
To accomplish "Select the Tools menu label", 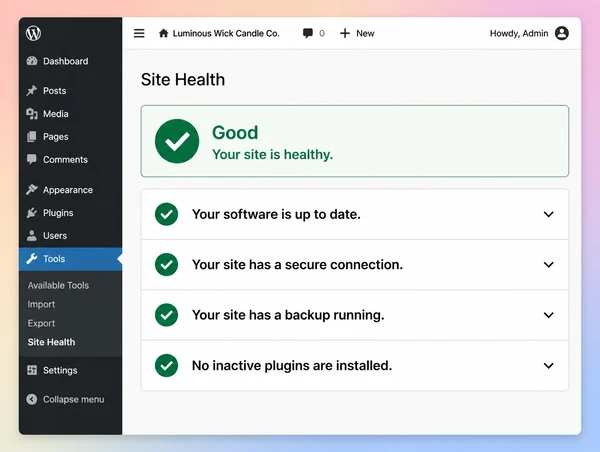I will click(54, 259).
